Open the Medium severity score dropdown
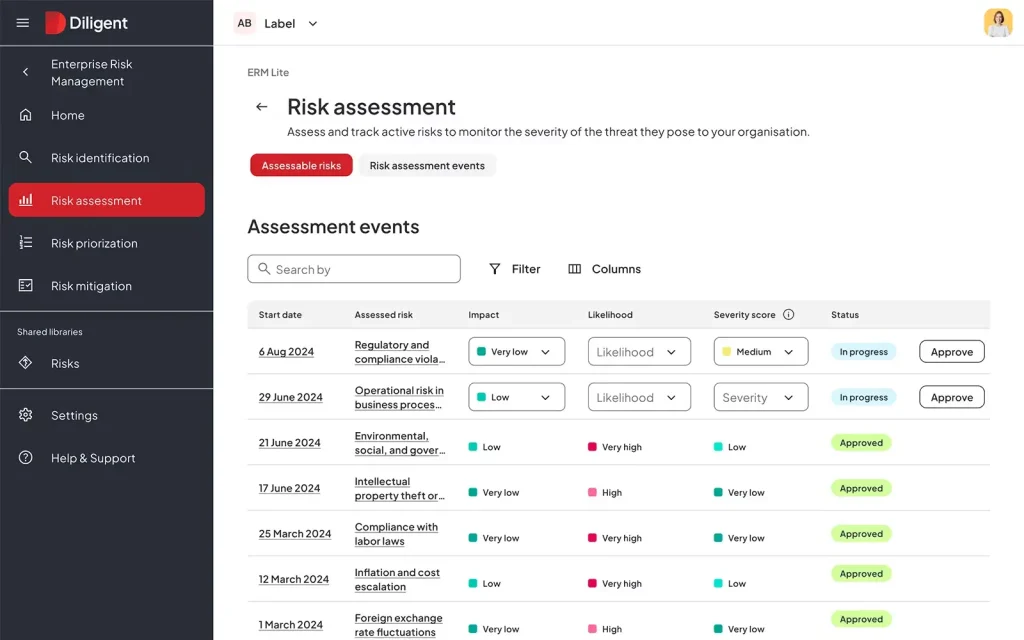Screen dimensions: 1024x640 coord(760,352)
